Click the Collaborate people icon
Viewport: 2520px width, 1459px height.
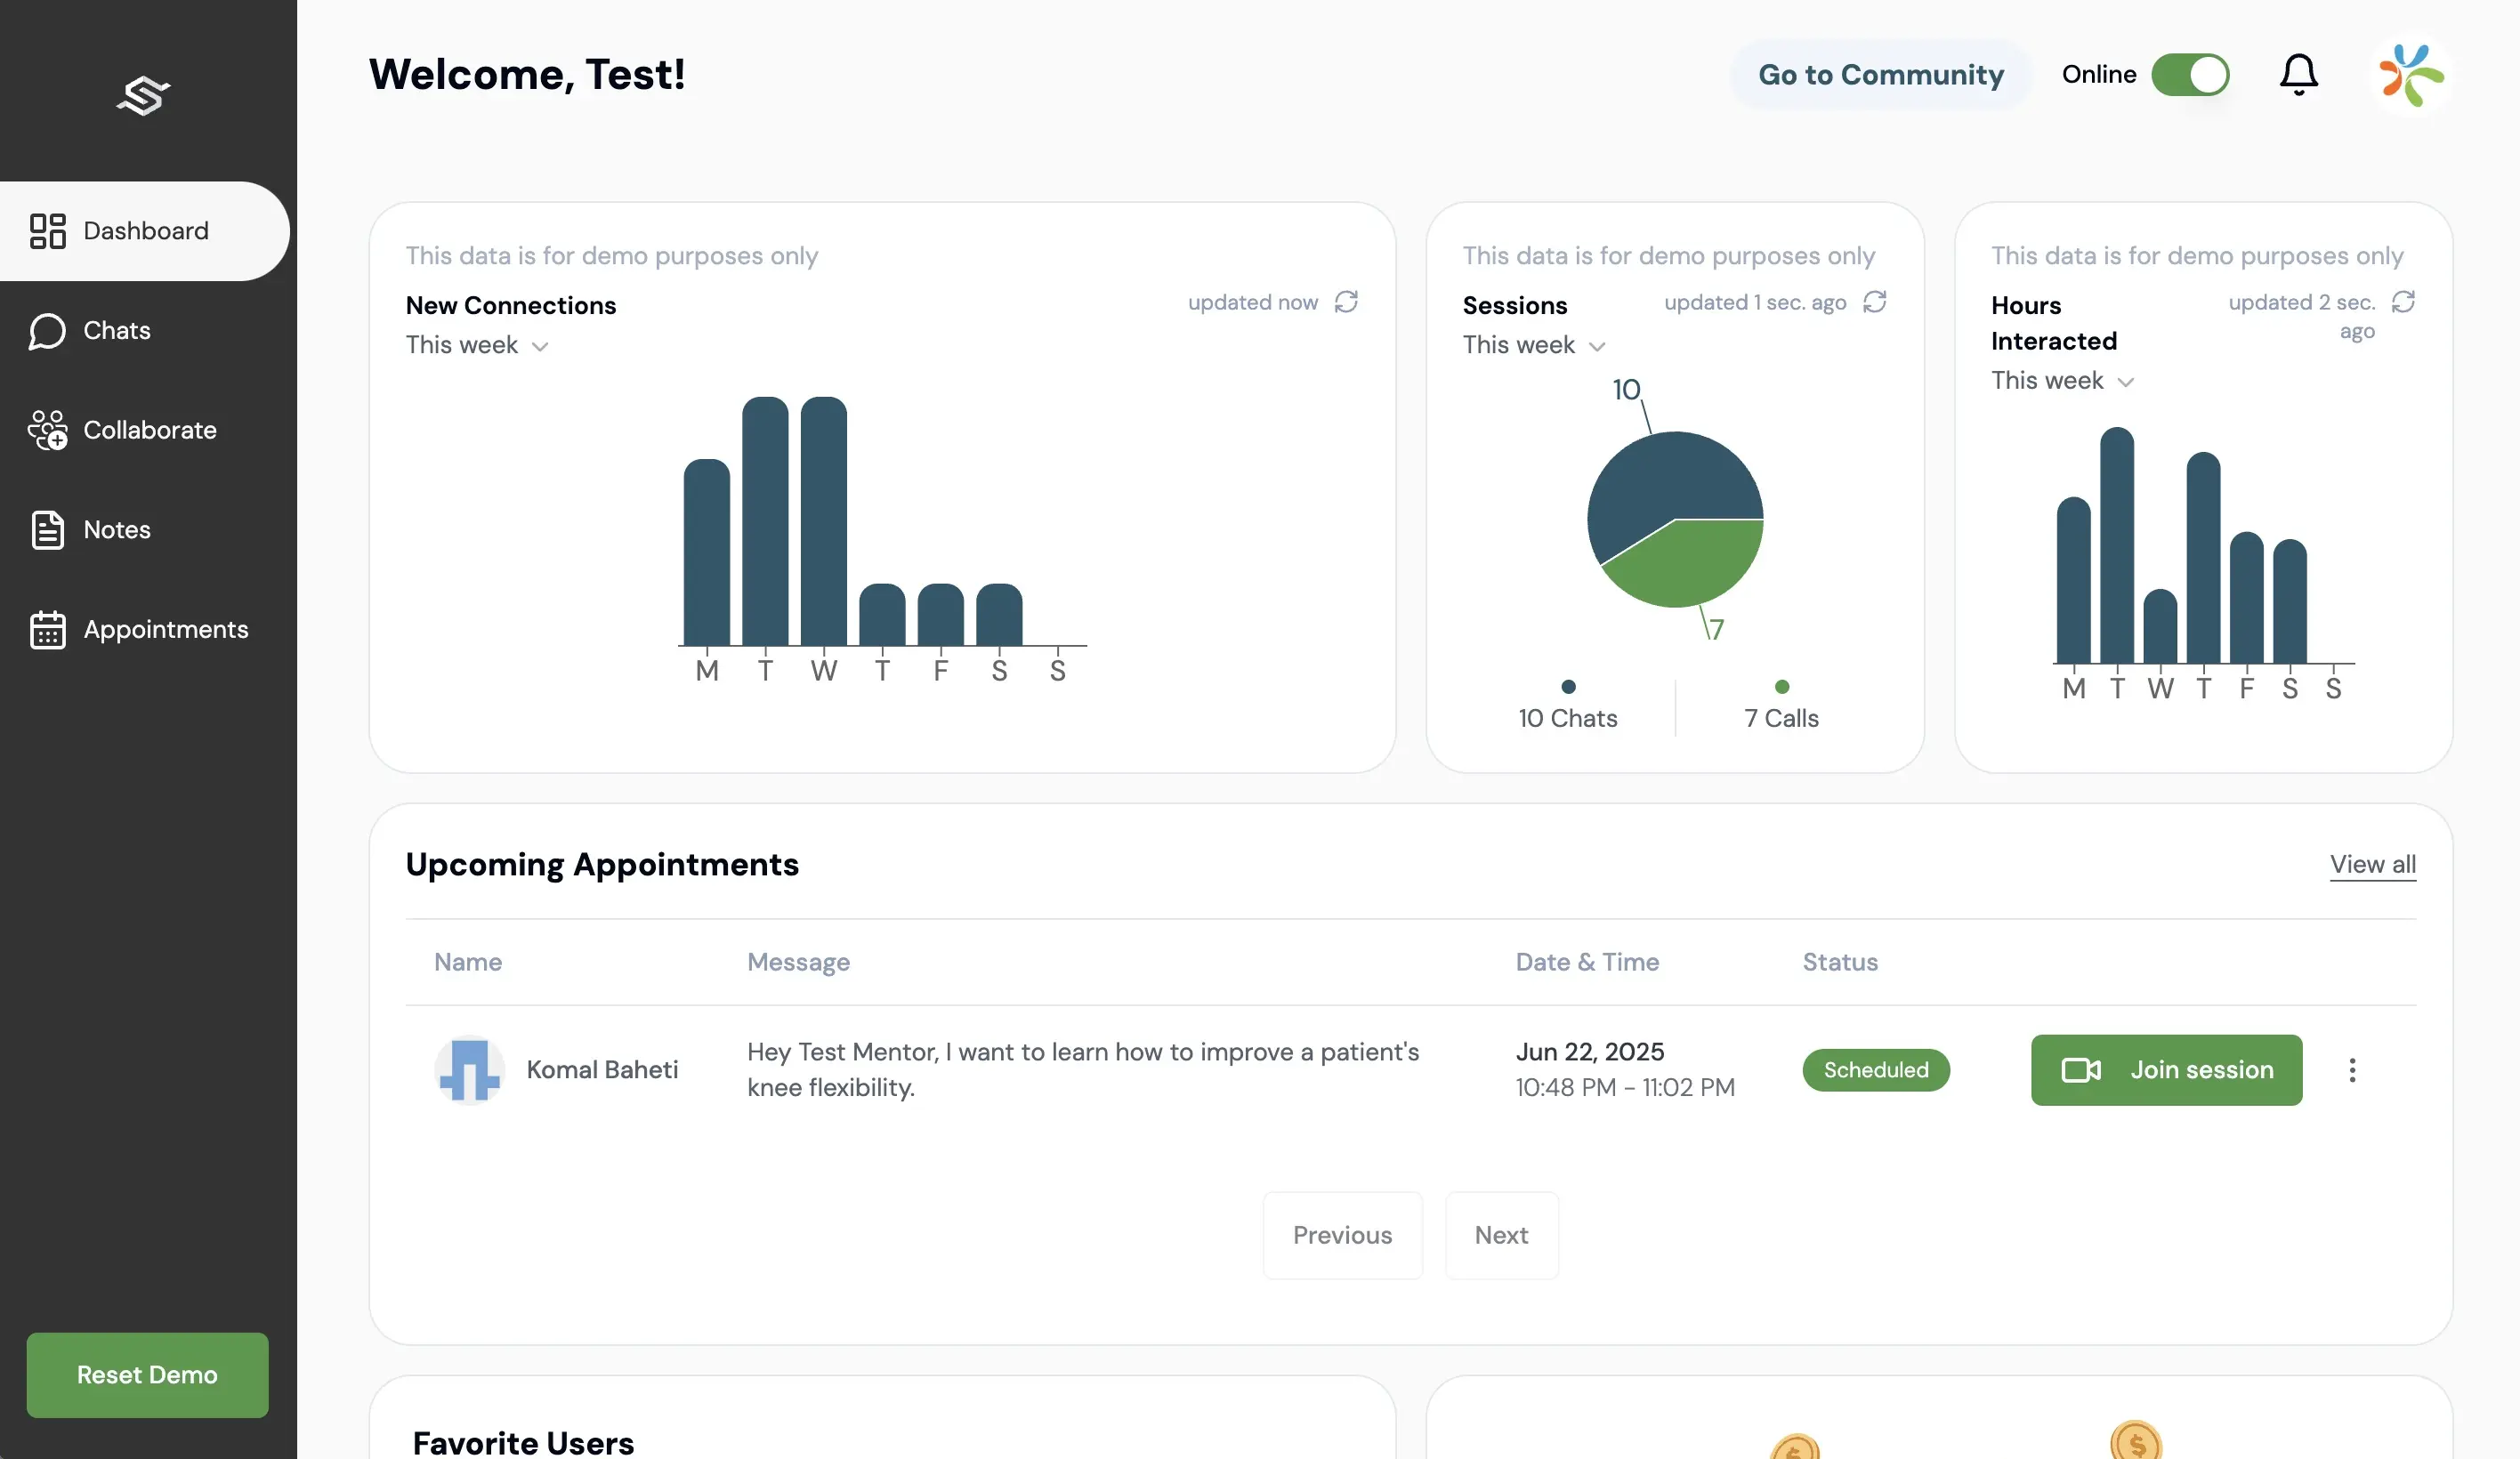47,430
